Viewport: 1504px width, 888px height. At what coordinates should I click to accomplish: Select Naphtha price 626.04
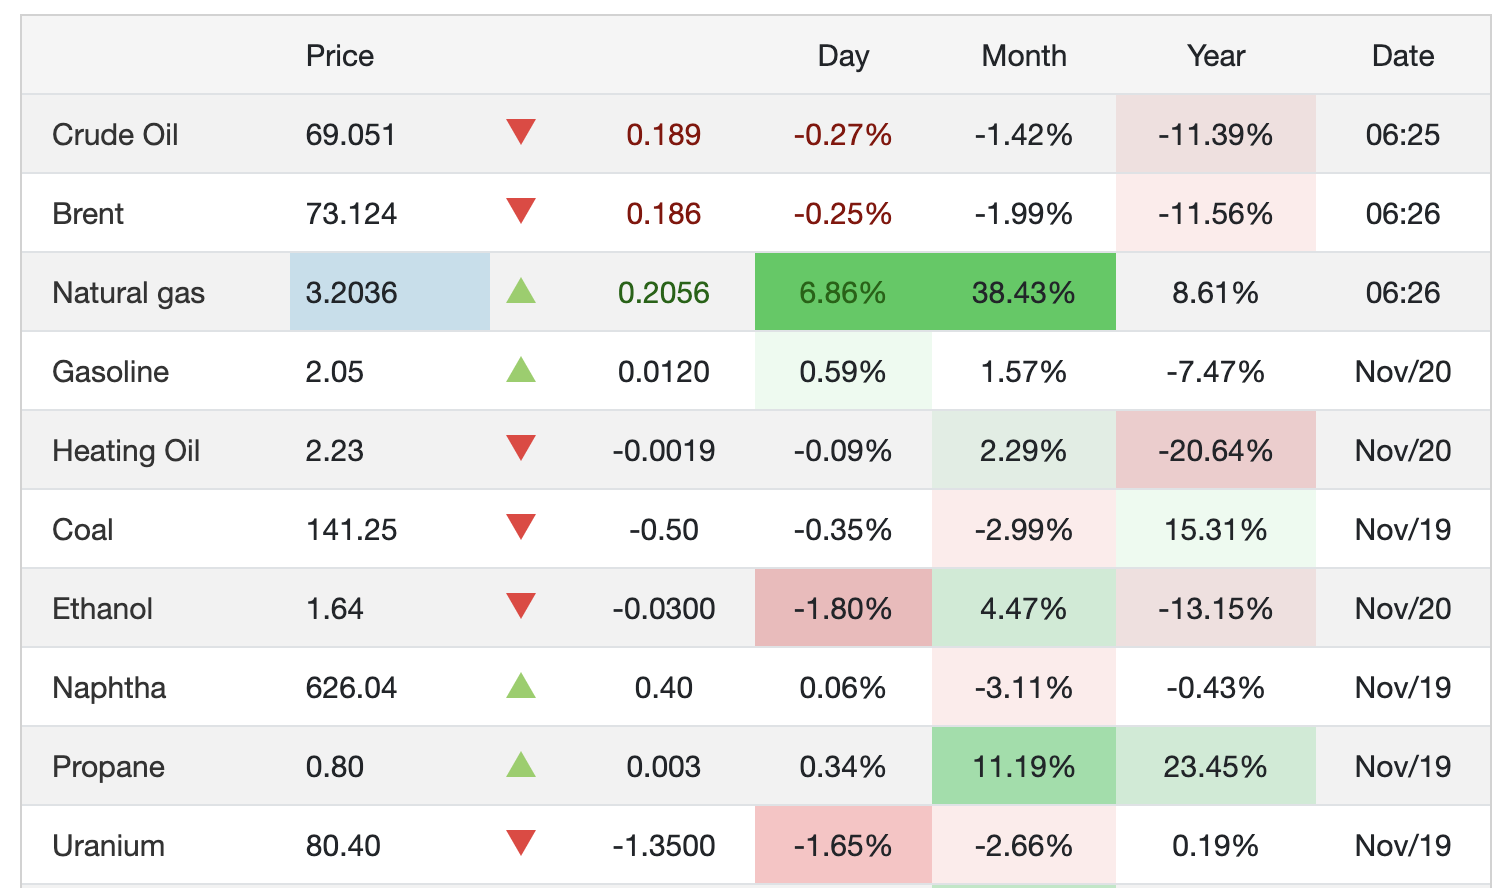351,688
